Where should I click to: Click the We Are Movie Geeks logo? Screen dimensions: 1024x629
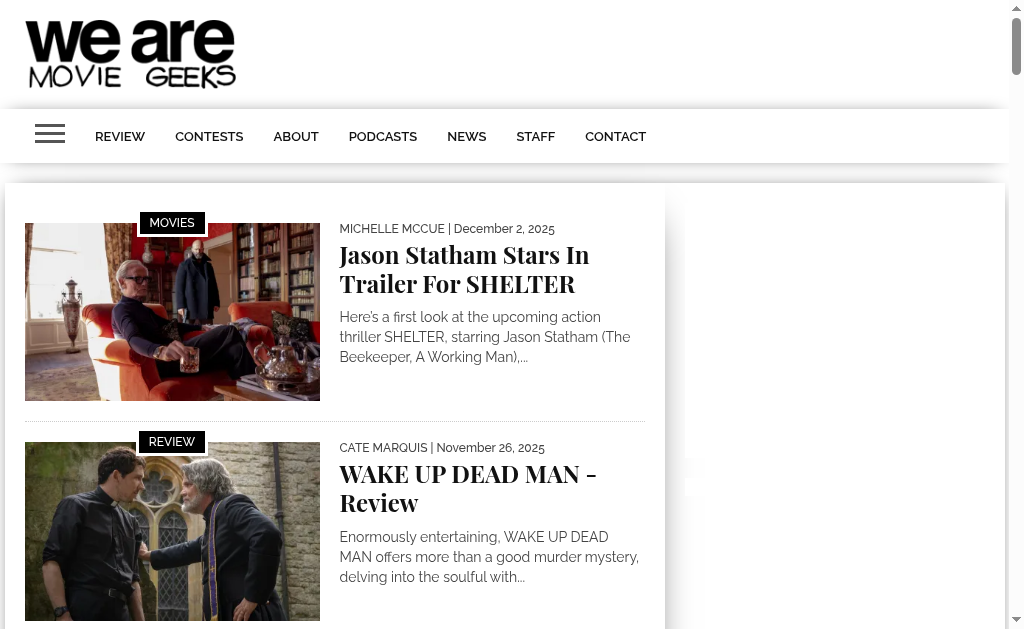(x=131, y=54)
